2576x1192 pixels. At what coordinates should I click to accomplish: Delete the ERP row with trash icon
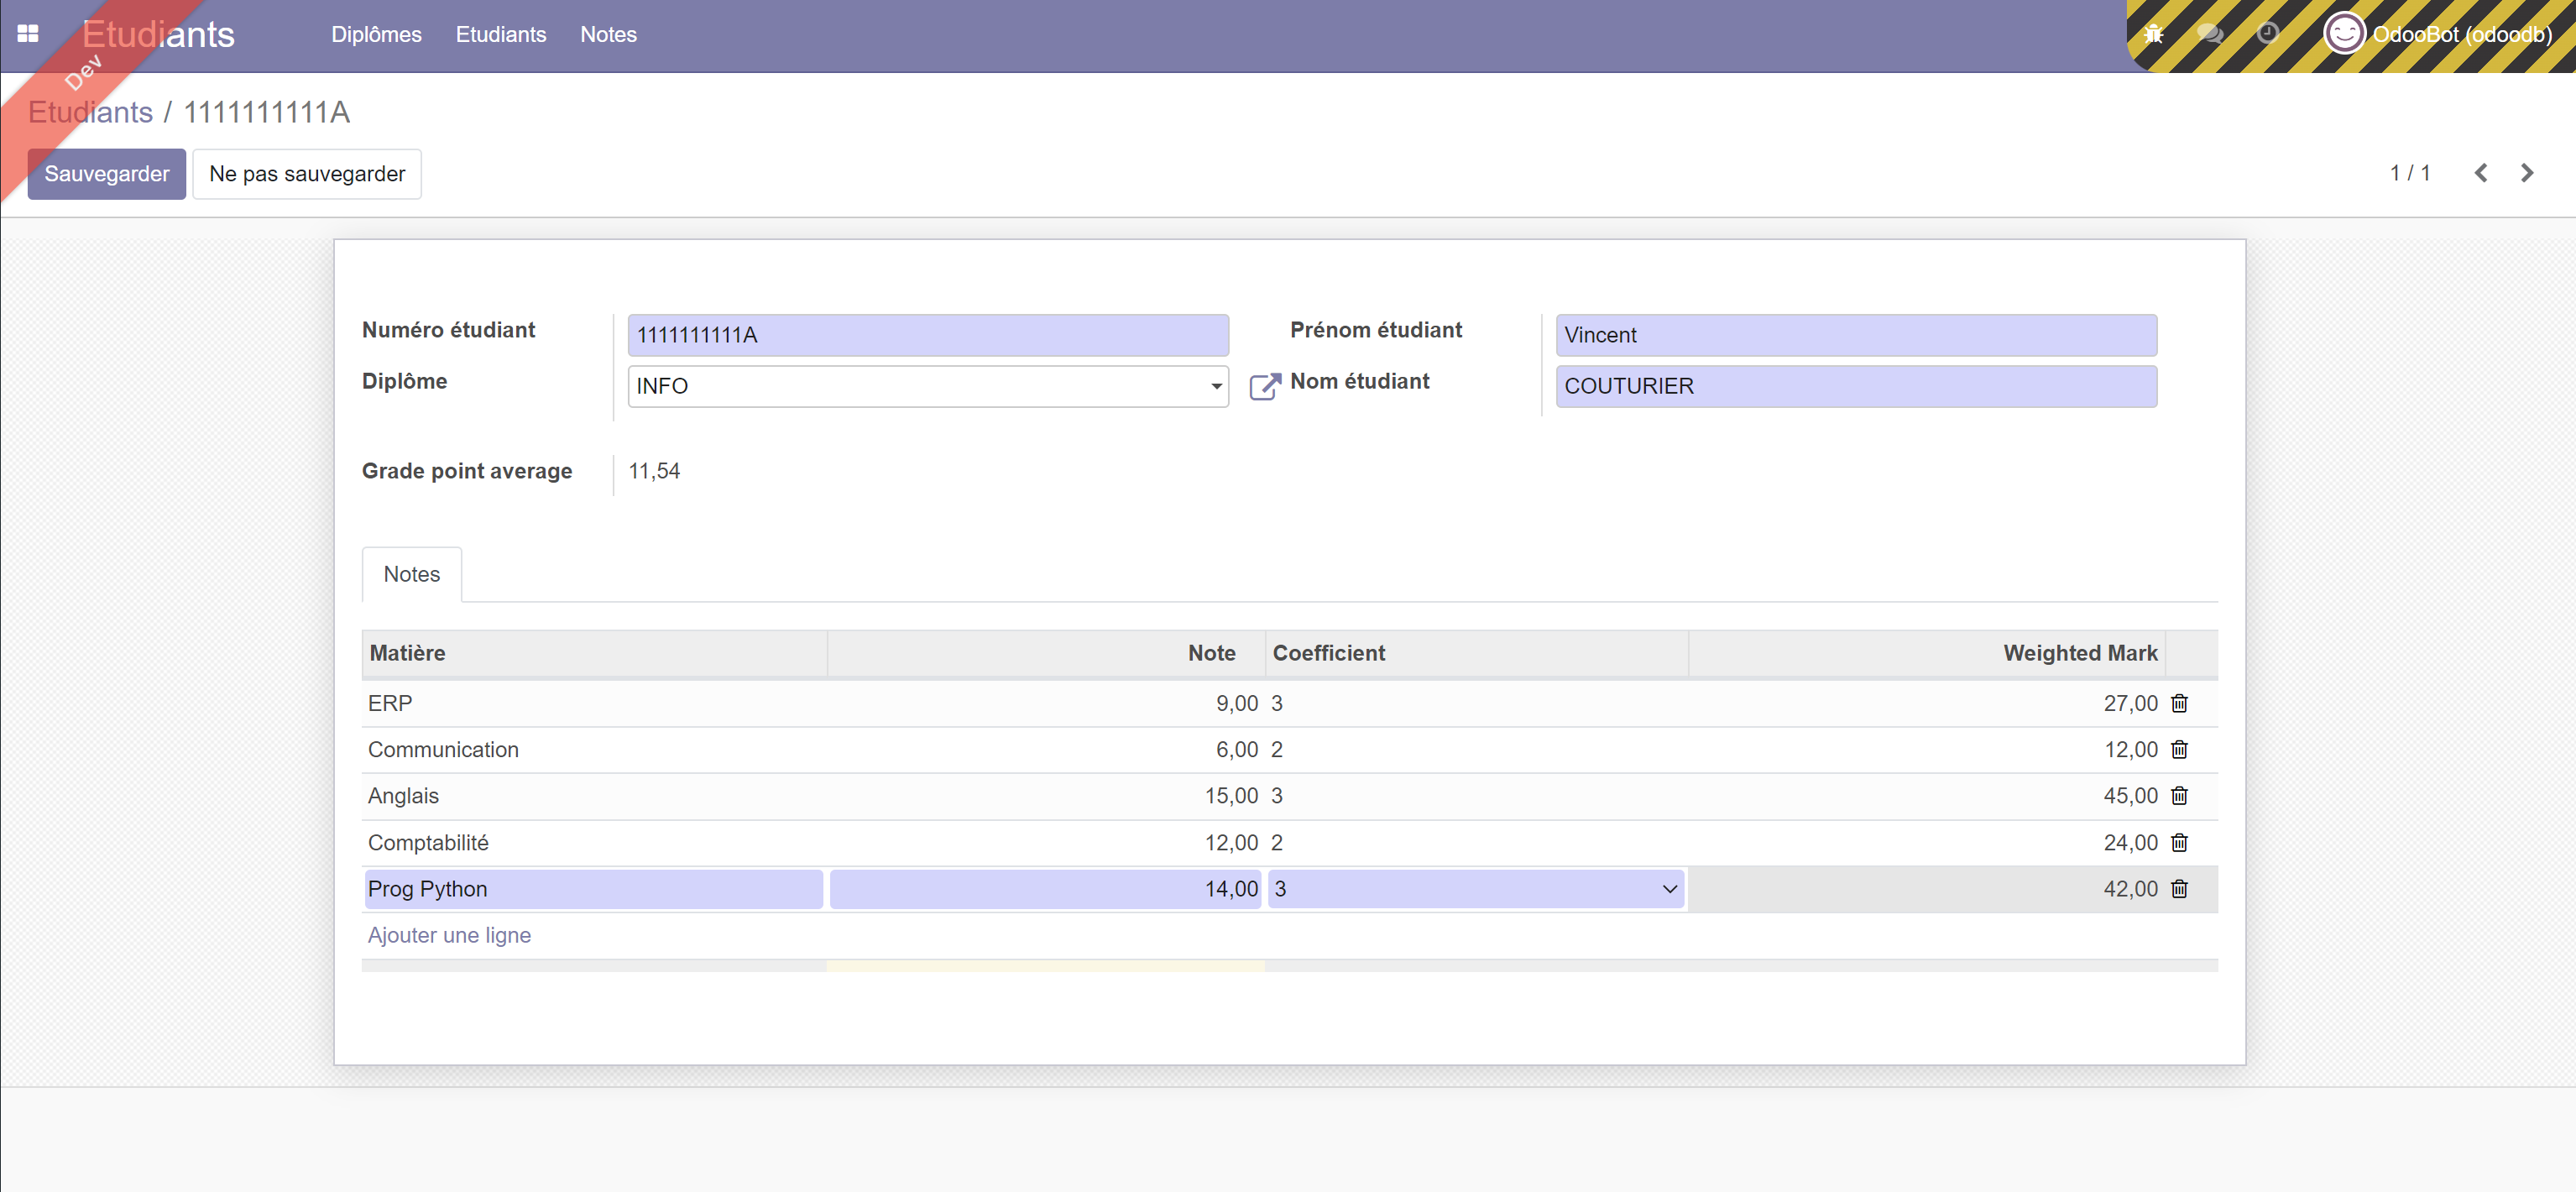[2179, 704]
